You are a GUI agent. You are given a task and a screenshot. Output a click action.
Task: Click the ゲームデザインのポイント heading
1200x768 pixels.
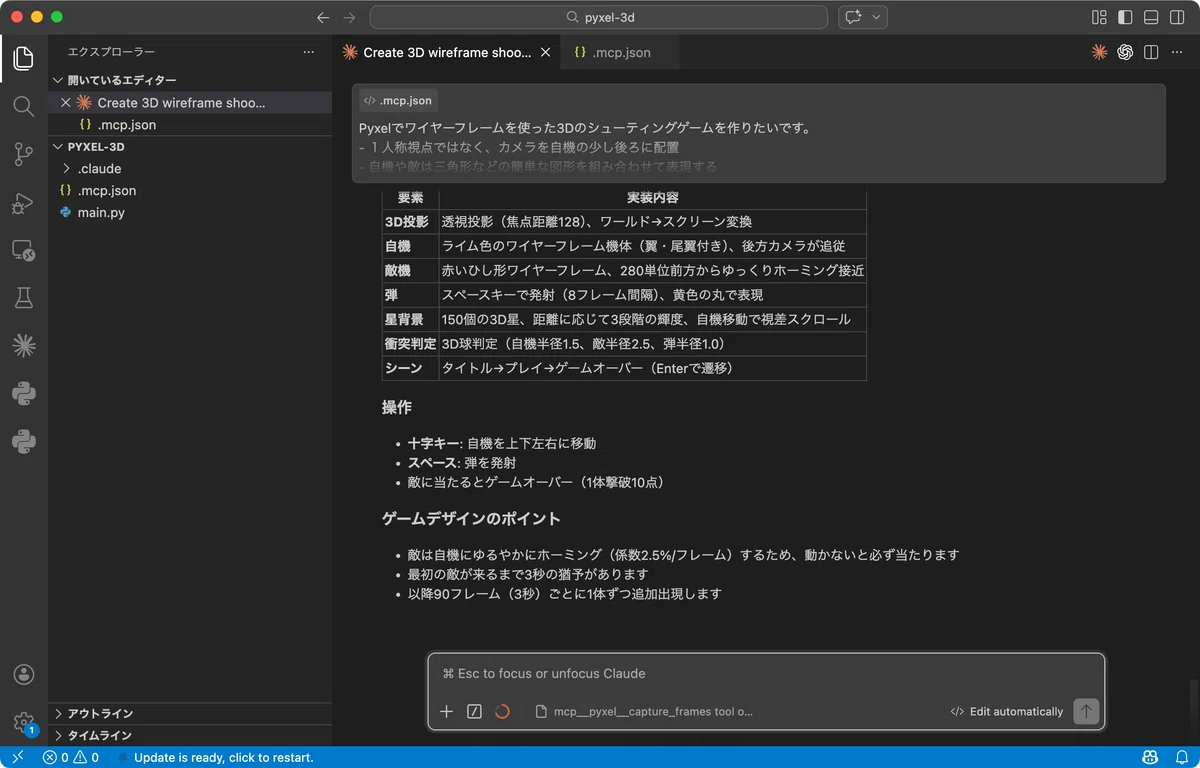pyautogui.click(x=471, y=518)
